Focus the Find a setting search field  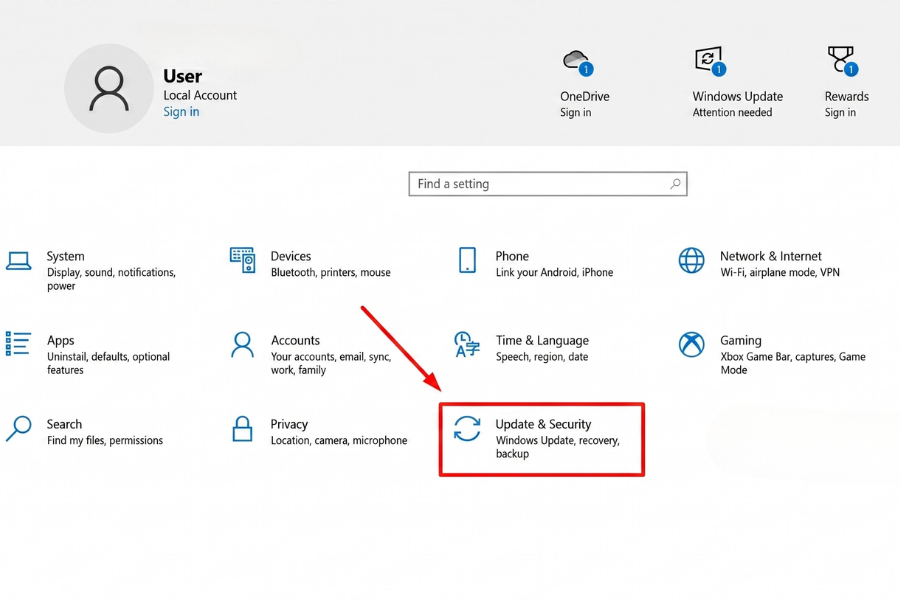tap(548, 184)
